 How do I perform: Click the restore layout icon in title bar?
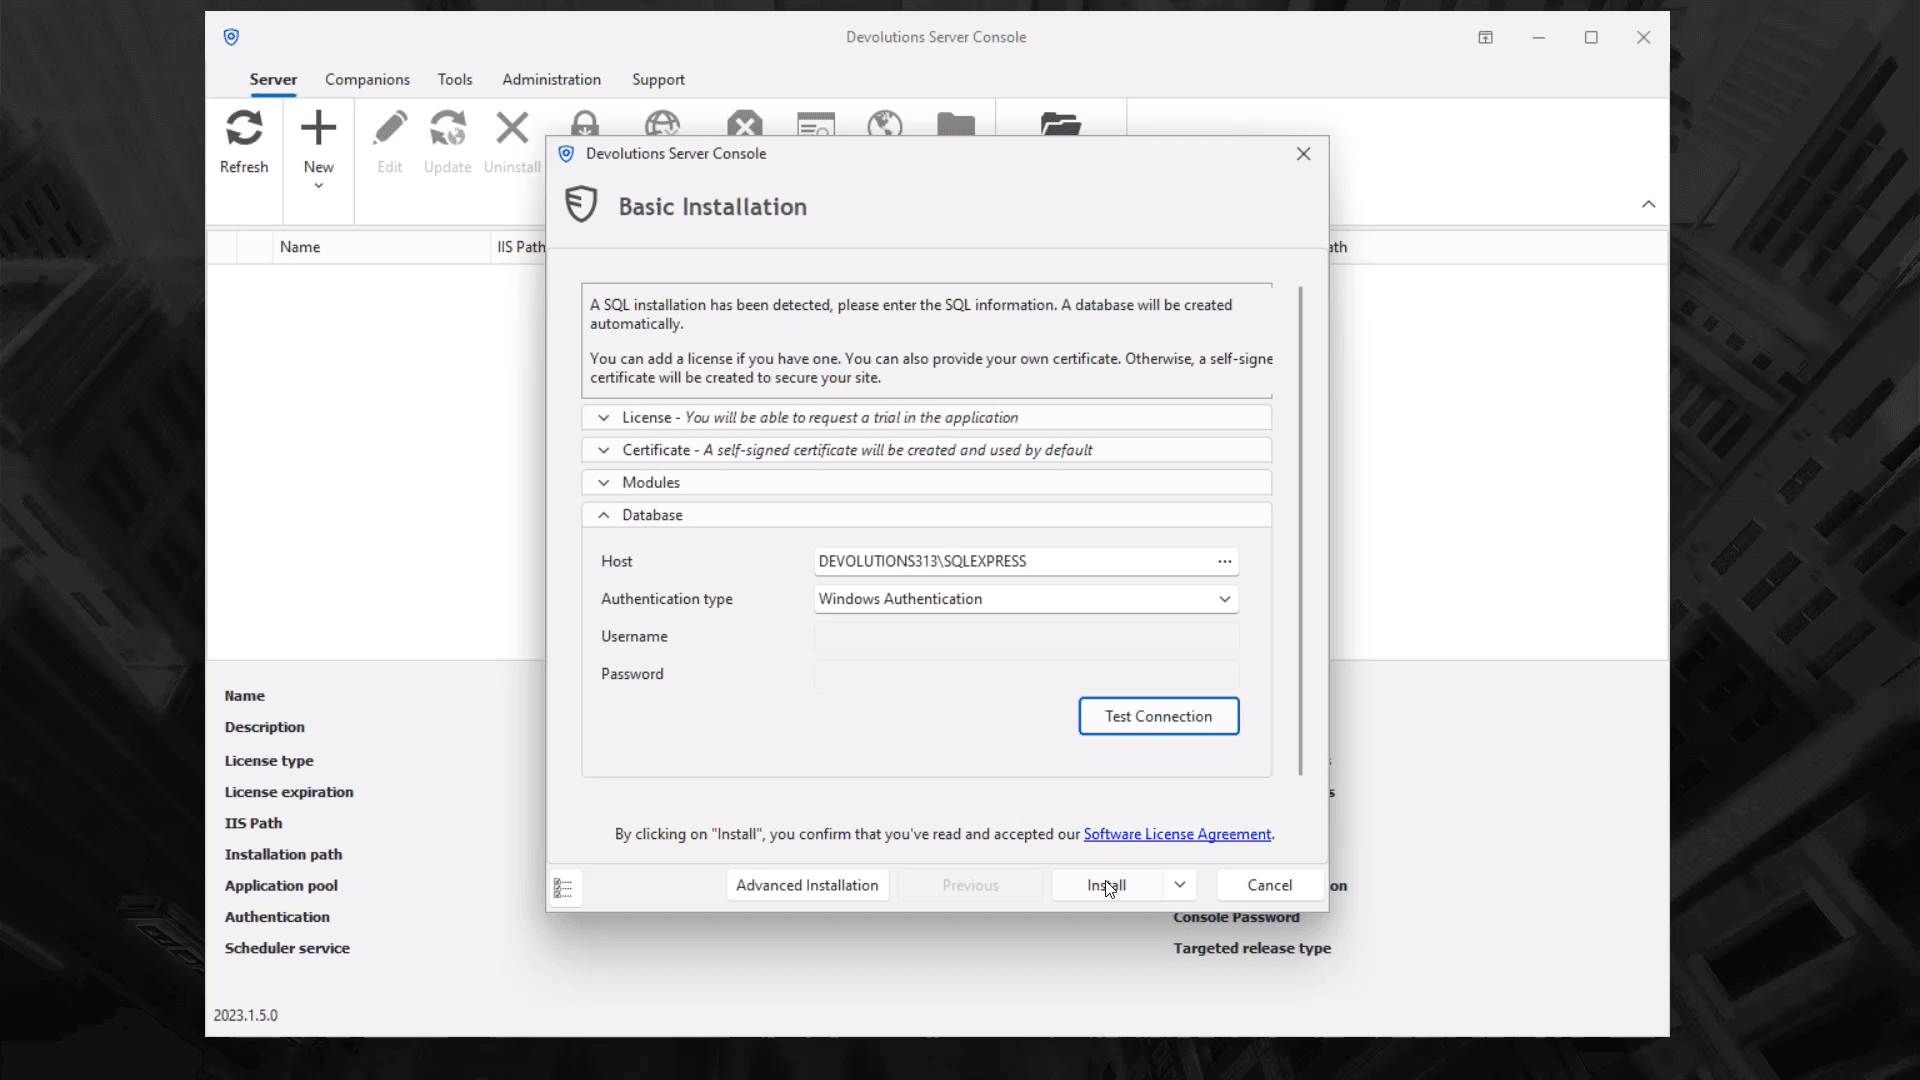[x=1486, y=38]
